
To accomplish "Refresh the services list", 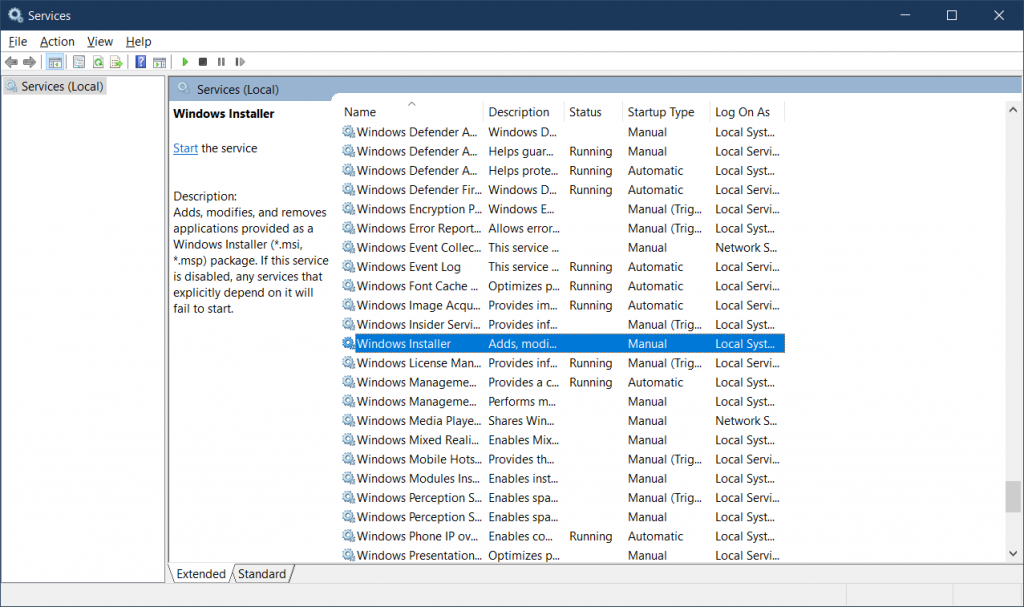I will (98, 62).
